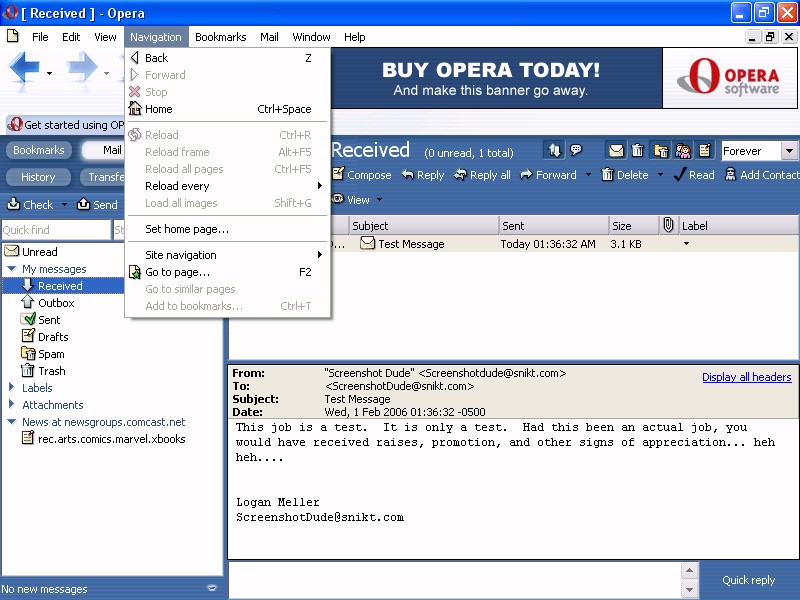This screenshot has height=600, width=800.
Task: Click the Display all headers link
Action: [746, 377]
